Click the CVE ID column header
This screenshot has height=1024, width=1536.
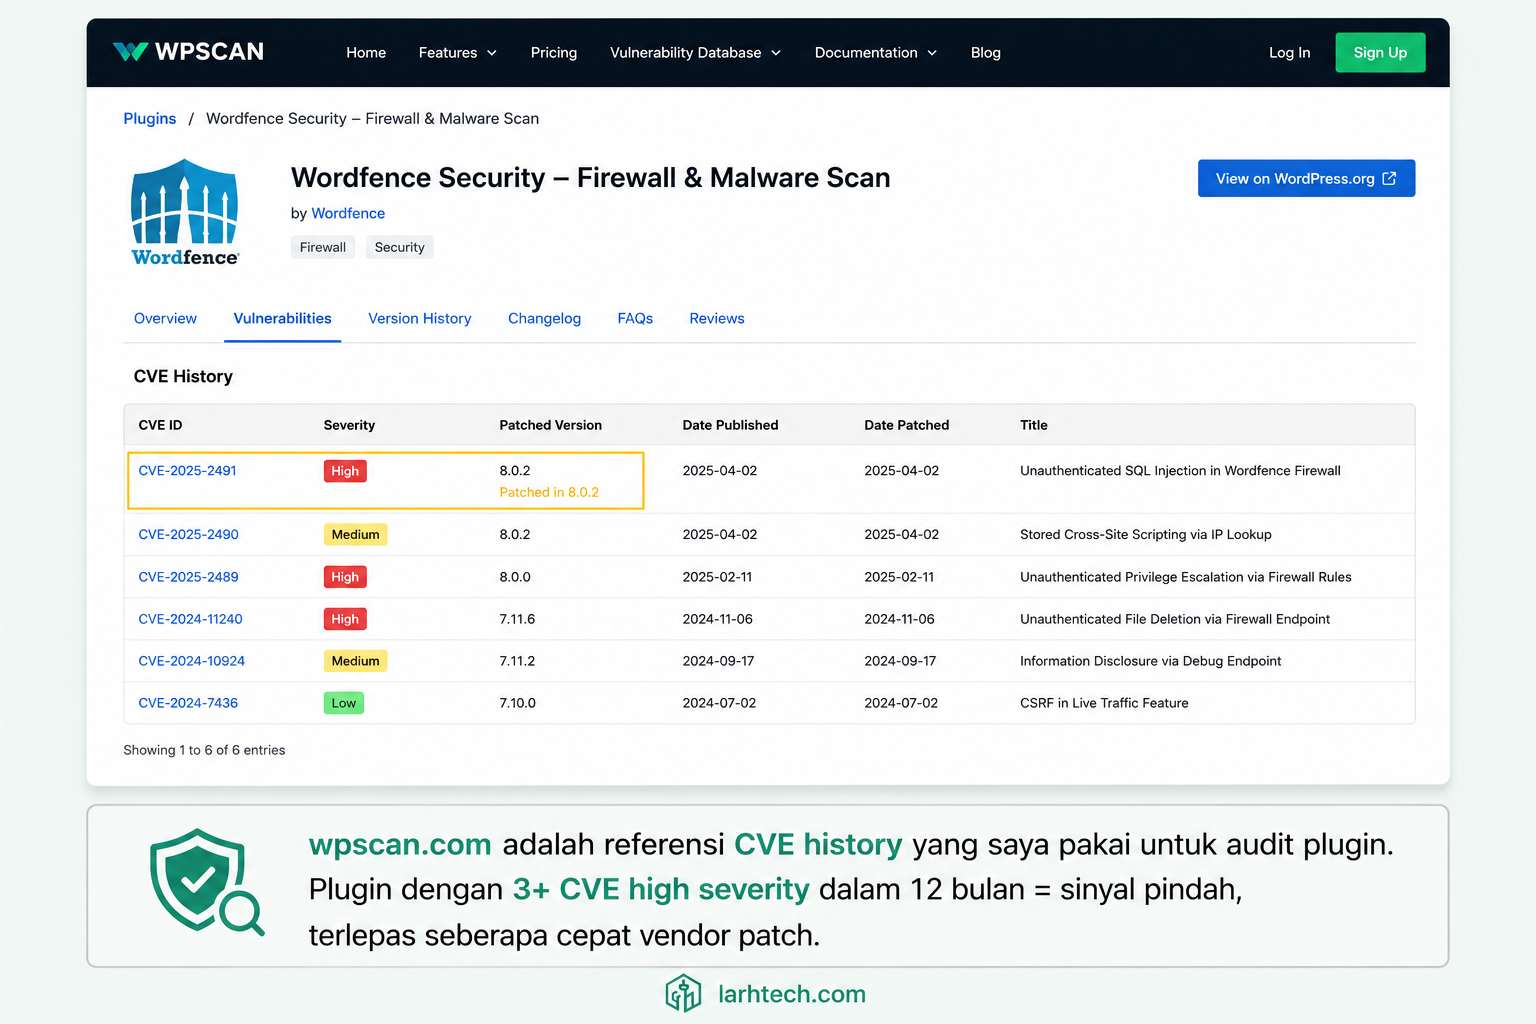pos(160,425)
